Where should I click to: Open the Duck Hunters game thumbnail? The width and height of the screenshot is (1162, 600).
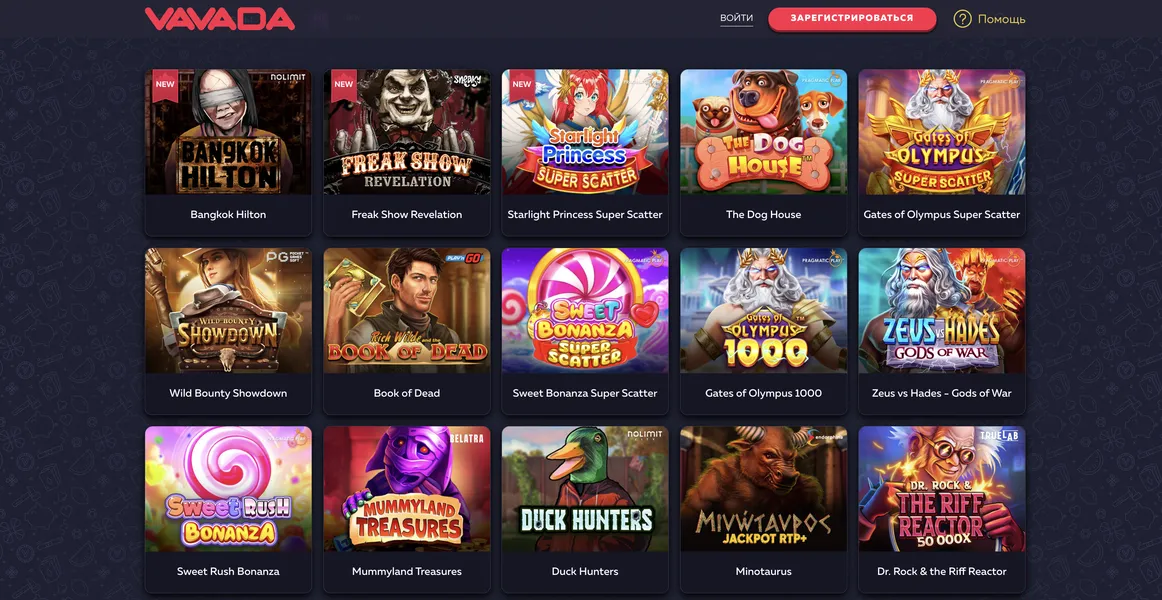pos(585,489)
